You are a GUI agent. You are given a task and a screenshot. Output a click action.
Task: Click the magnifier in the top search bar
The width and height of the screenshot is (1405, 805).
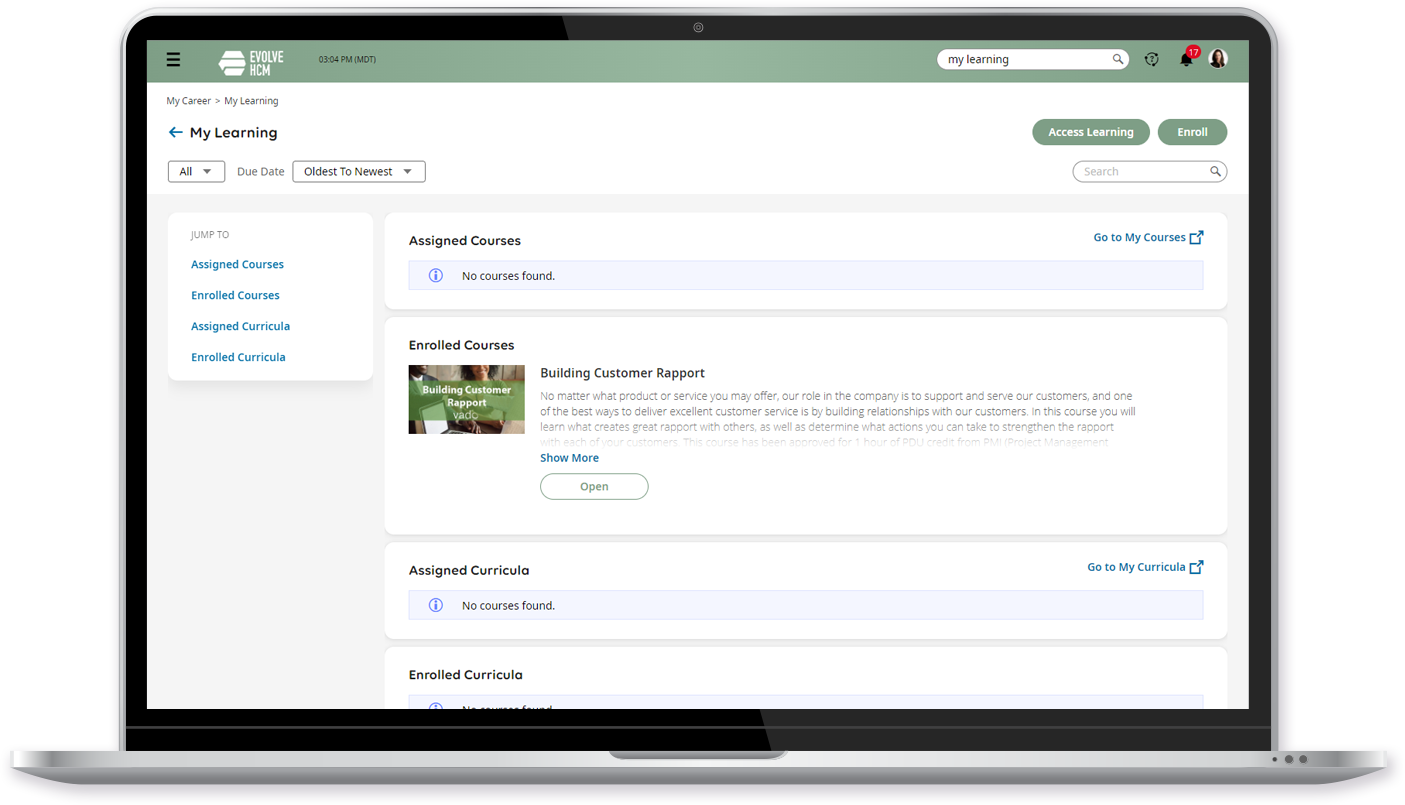click(1117, 59)
